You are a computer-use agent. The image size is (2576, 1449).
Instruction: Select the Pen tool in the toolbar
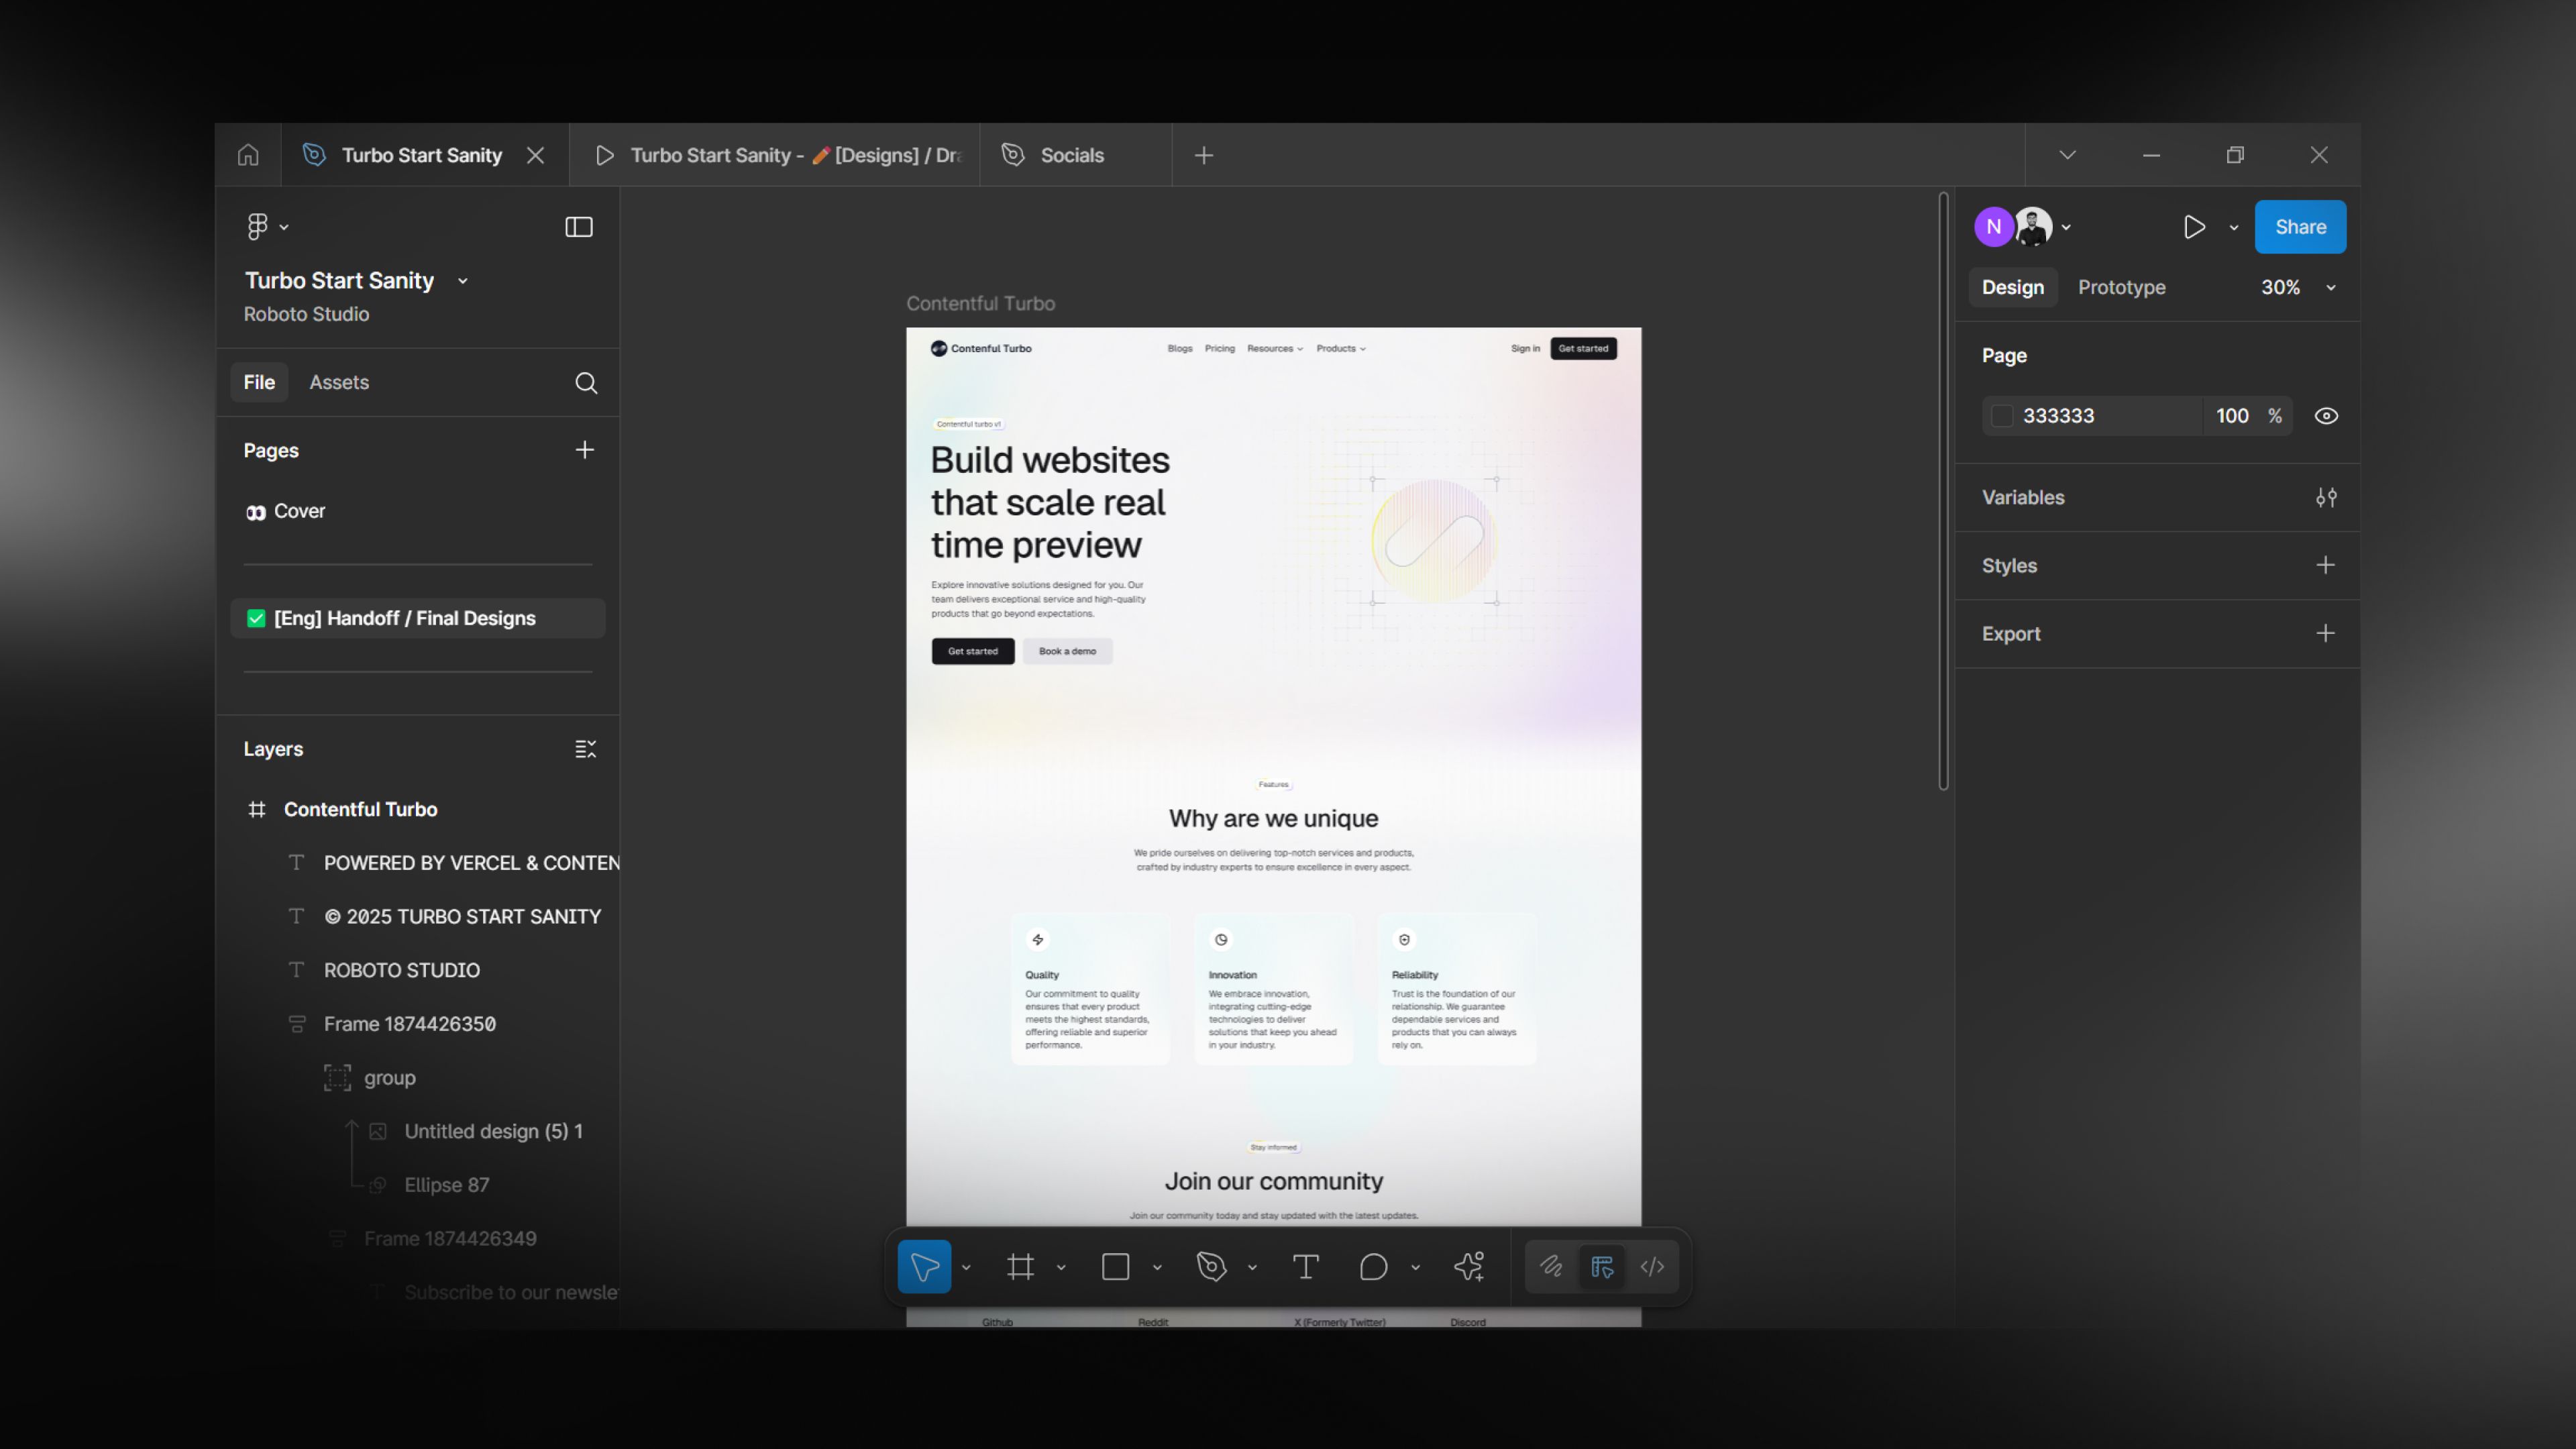[x=1211, y=1267]
